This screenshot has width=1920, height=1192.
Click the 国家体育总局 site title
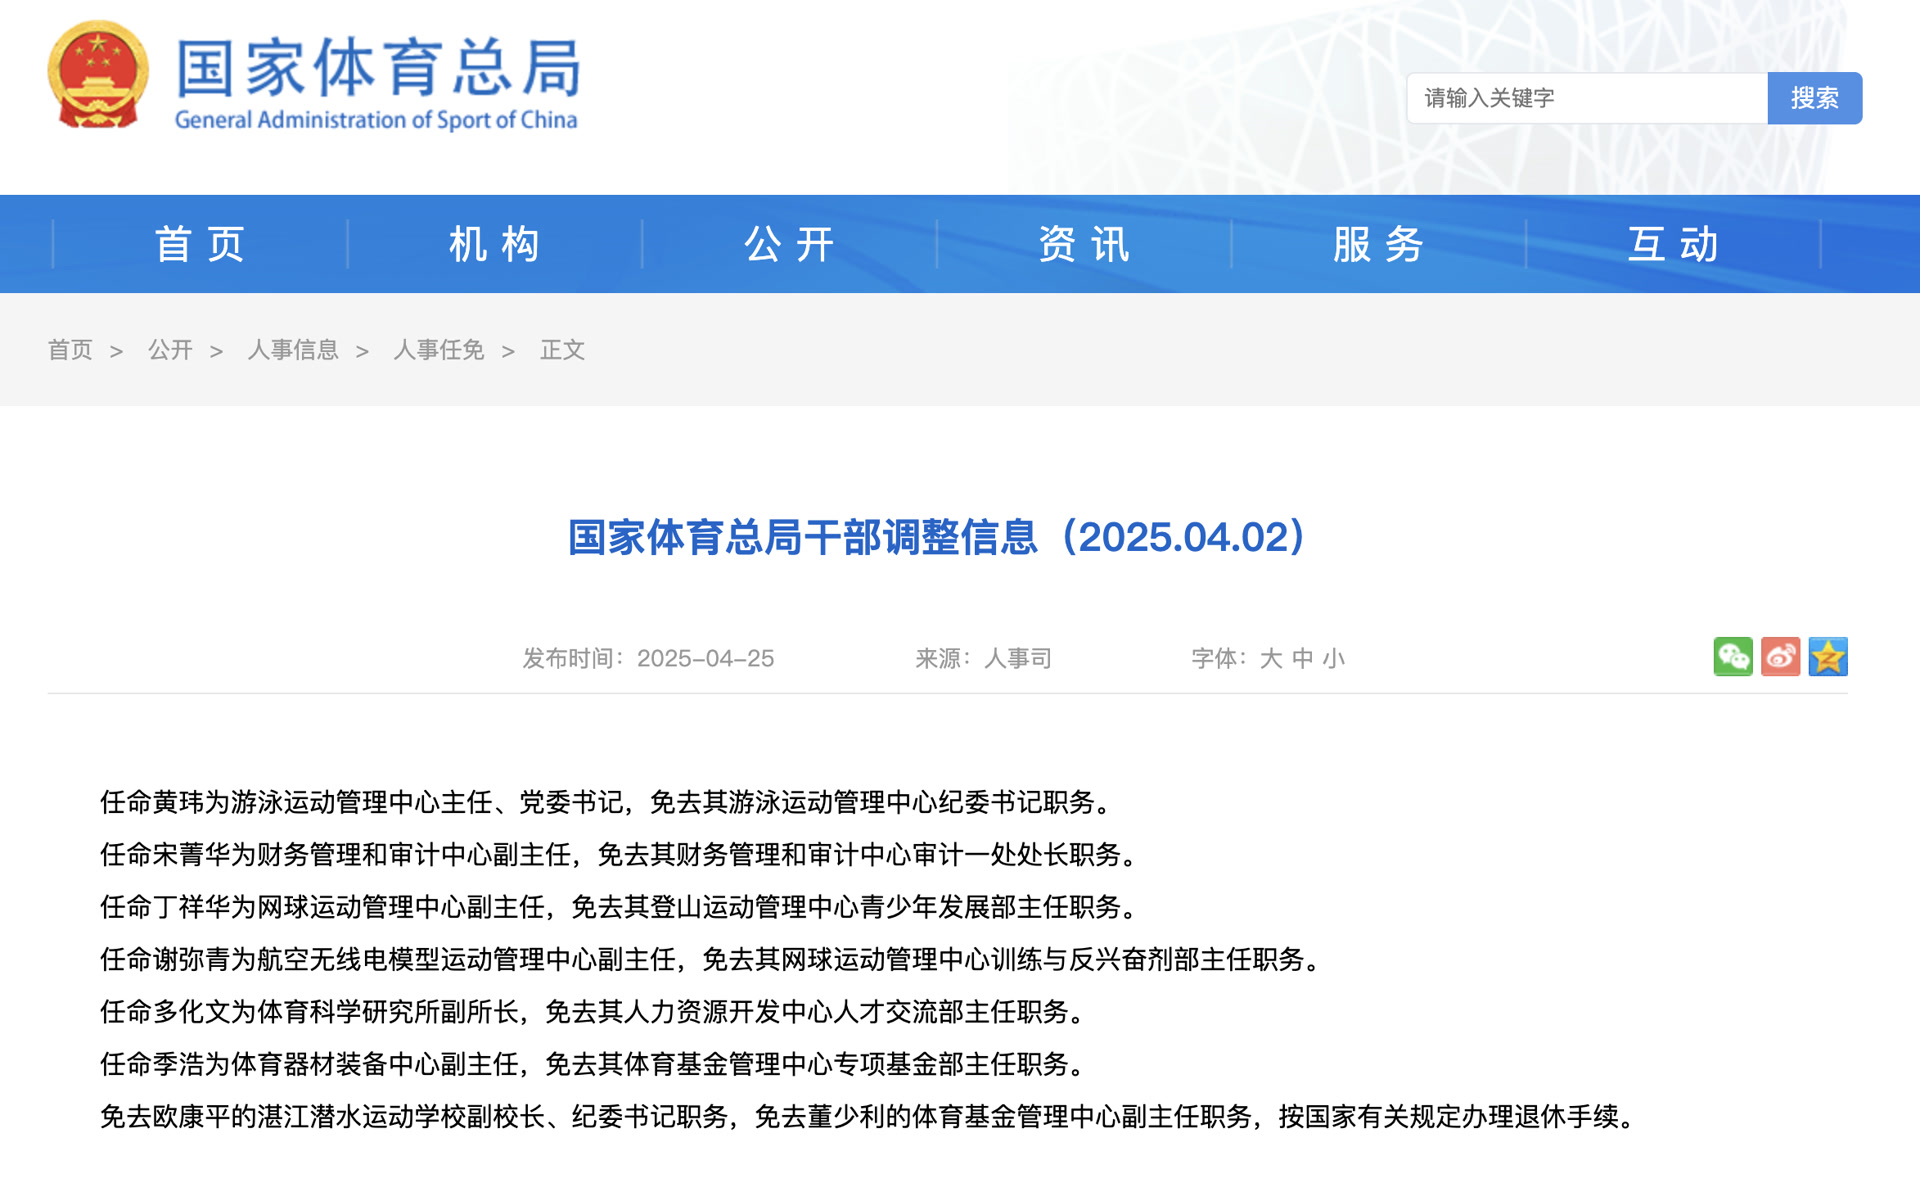coord(378,68)
